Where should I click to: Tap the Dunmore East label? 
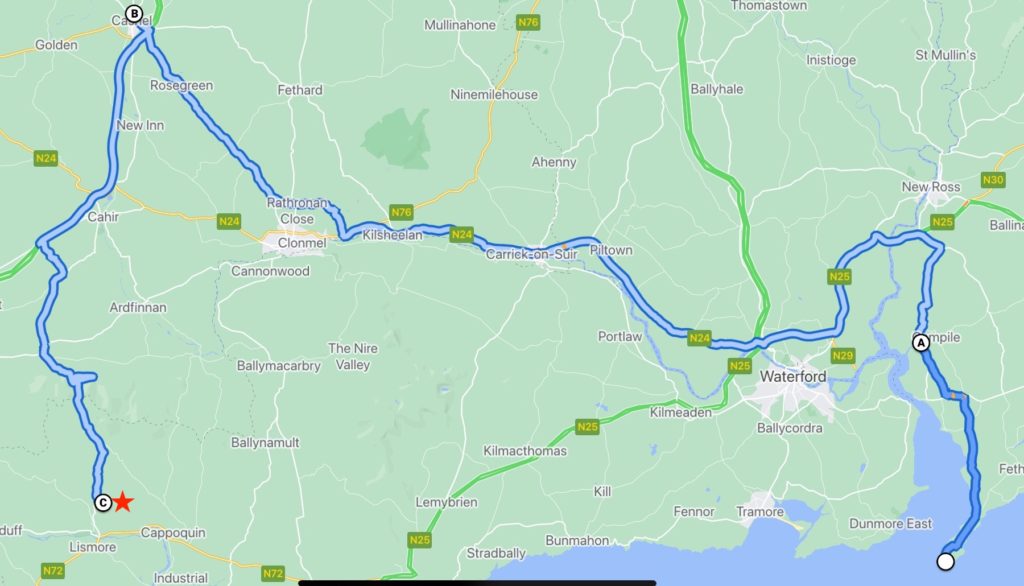click(x=890, y=523)
